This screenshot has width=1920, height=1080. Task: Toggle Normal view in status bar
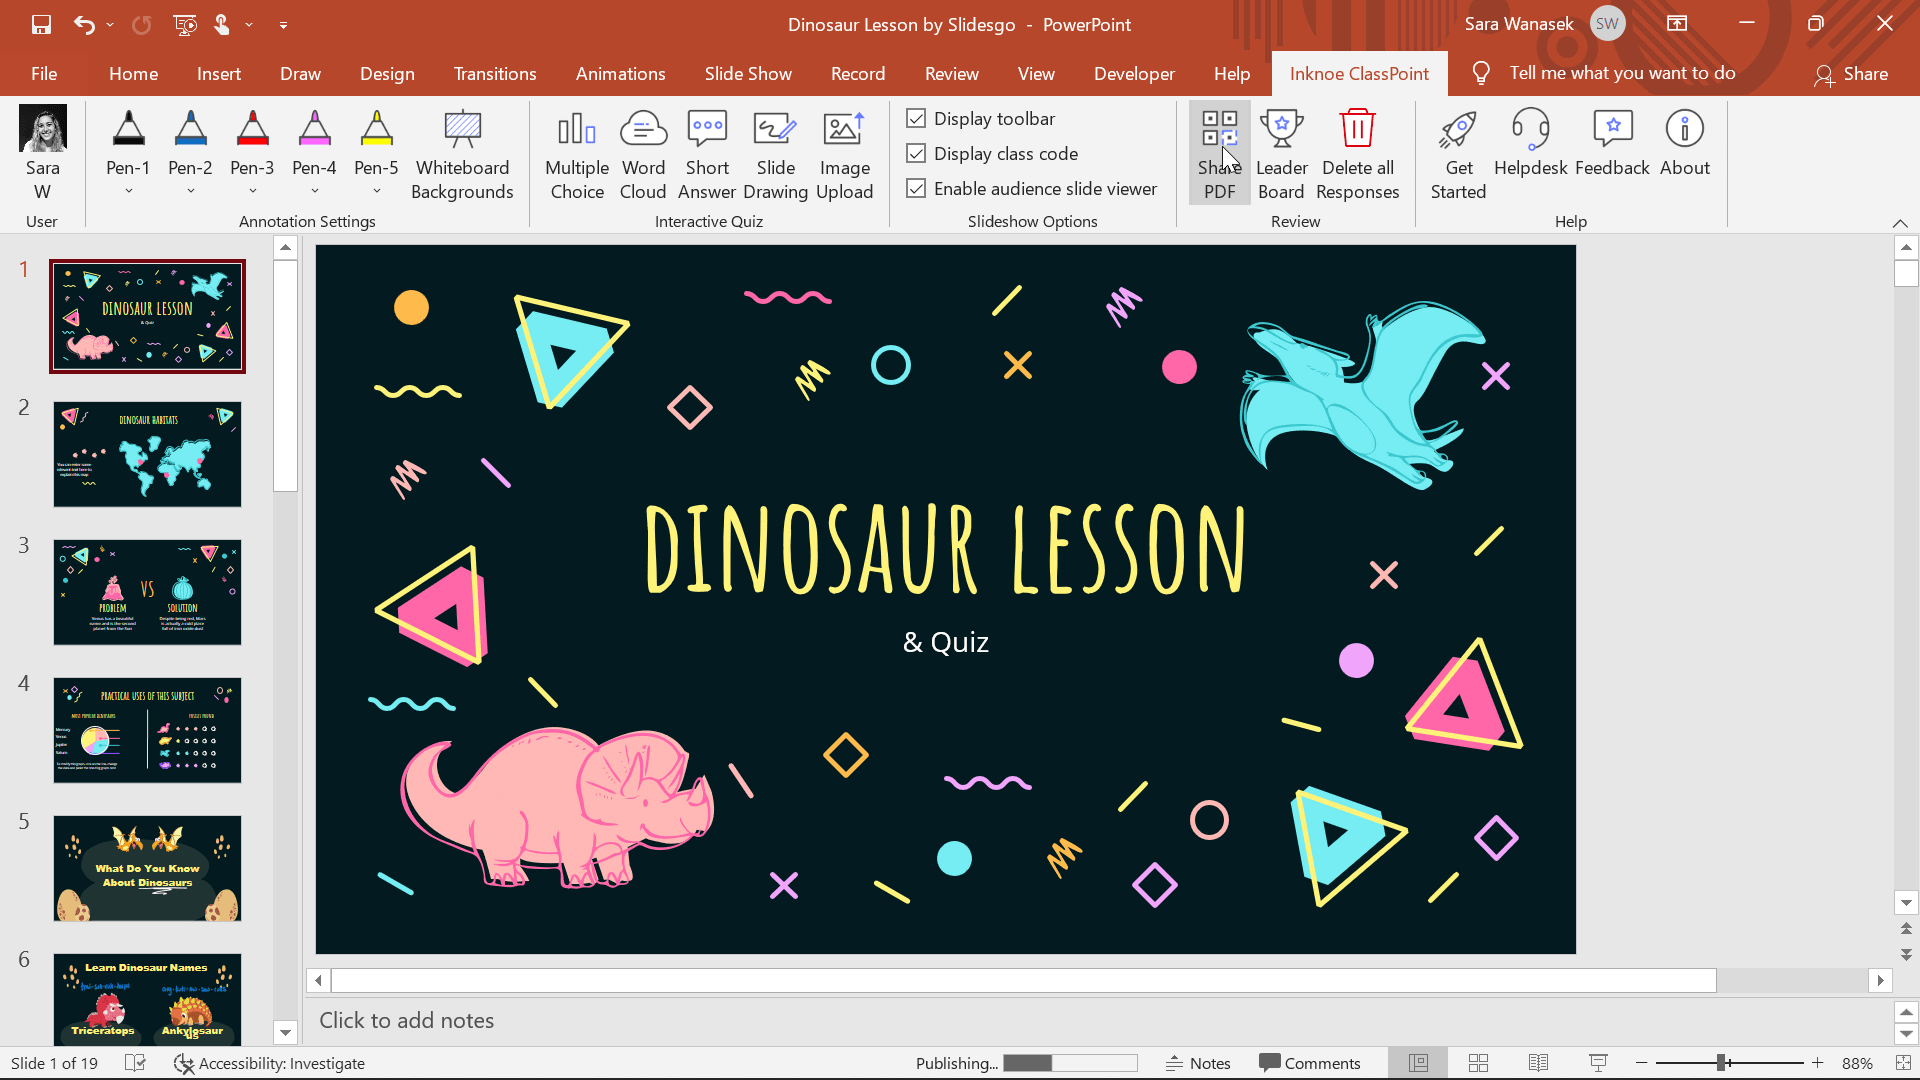click(1418, 1063)
